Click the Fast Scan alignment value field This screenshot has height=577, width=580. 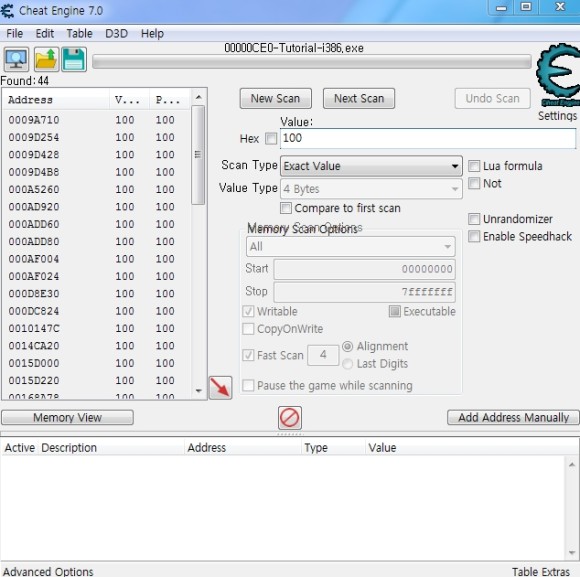[323, 355]
